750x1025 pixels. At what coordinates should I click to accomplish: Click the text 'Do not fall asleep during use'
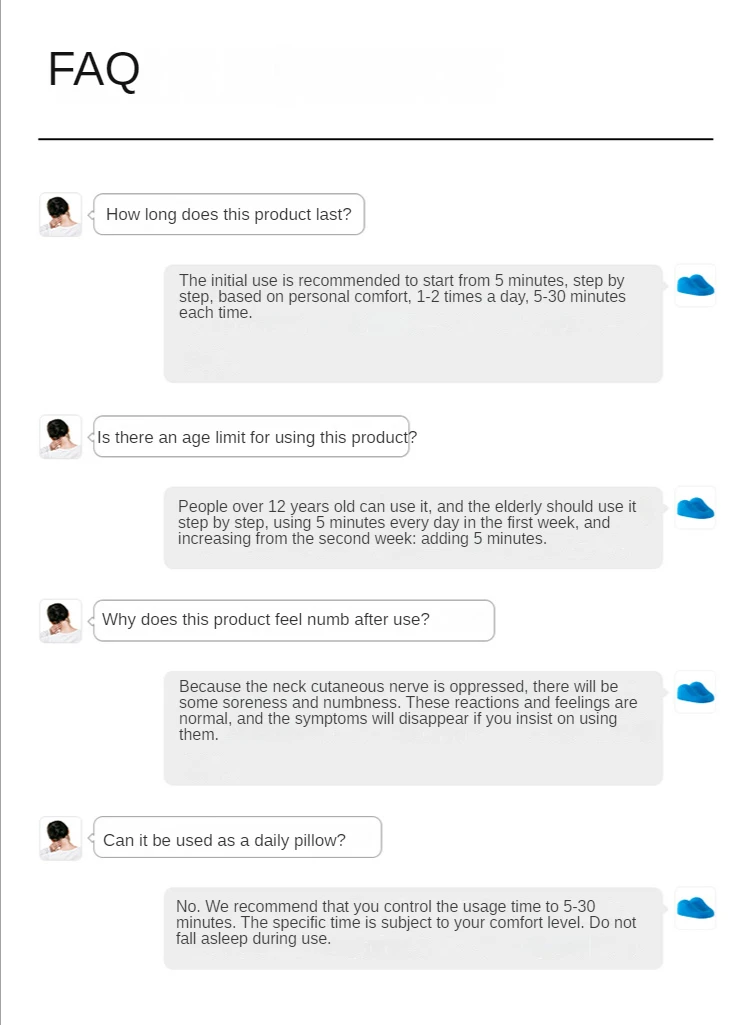click(405, 931)
